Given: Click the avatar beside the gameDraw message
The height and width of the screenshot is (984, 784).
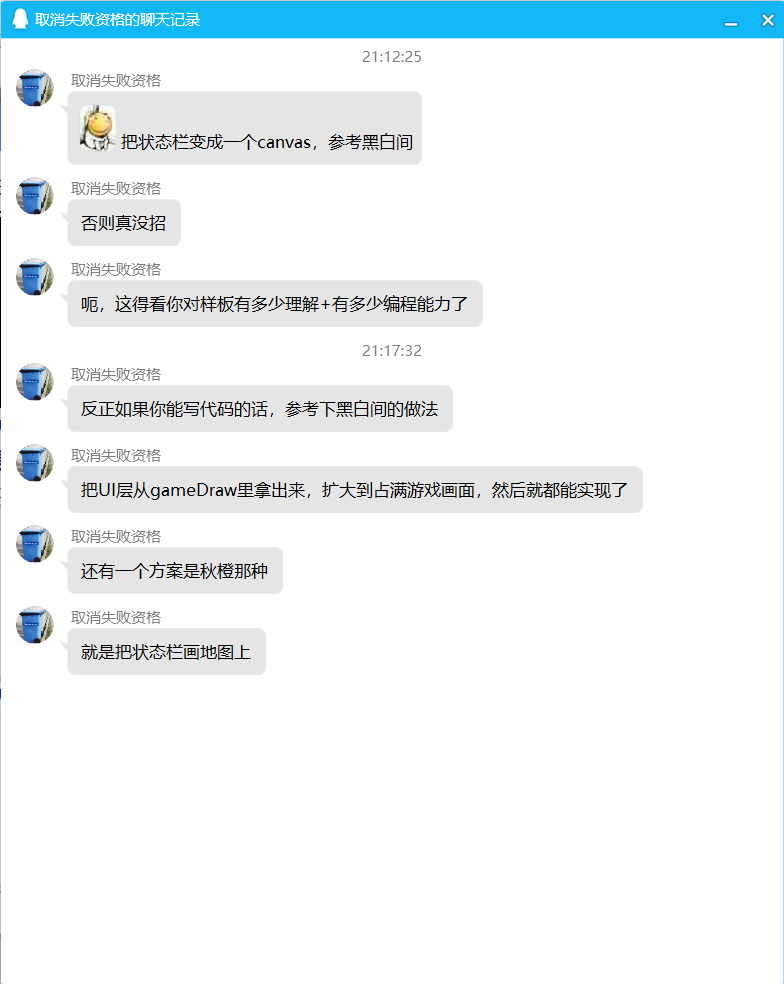Looking at the screenshot, I should (x=35, y=463).
